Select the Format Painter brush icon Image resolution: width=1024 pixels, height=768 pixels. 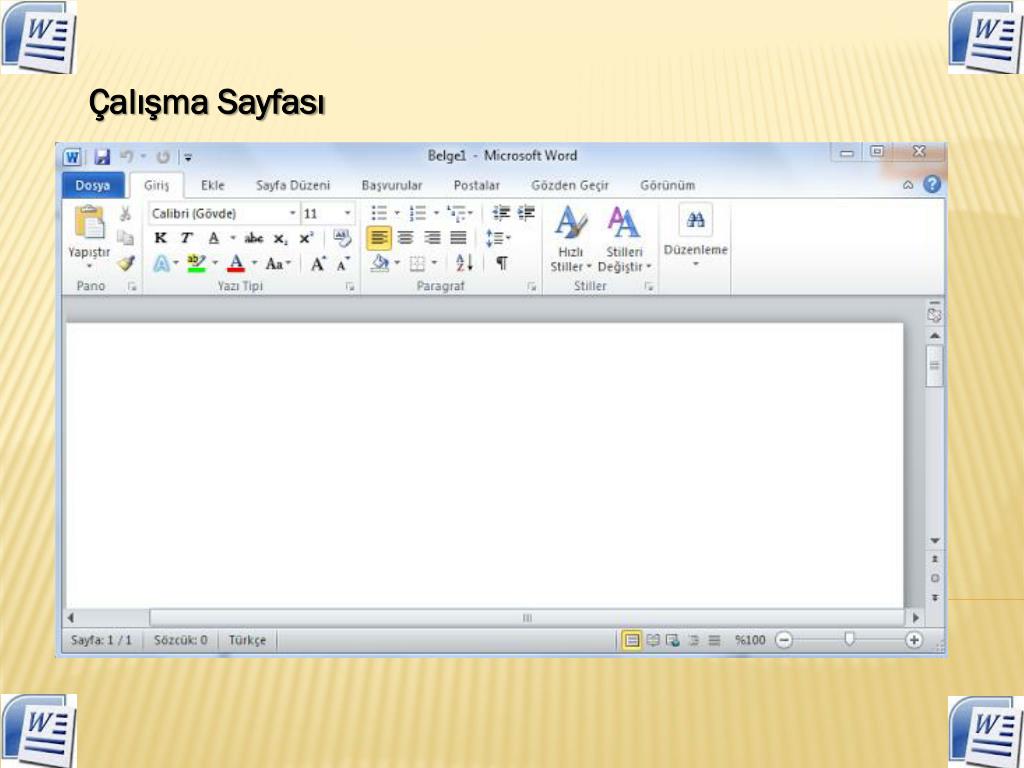(x=125, y=263)
